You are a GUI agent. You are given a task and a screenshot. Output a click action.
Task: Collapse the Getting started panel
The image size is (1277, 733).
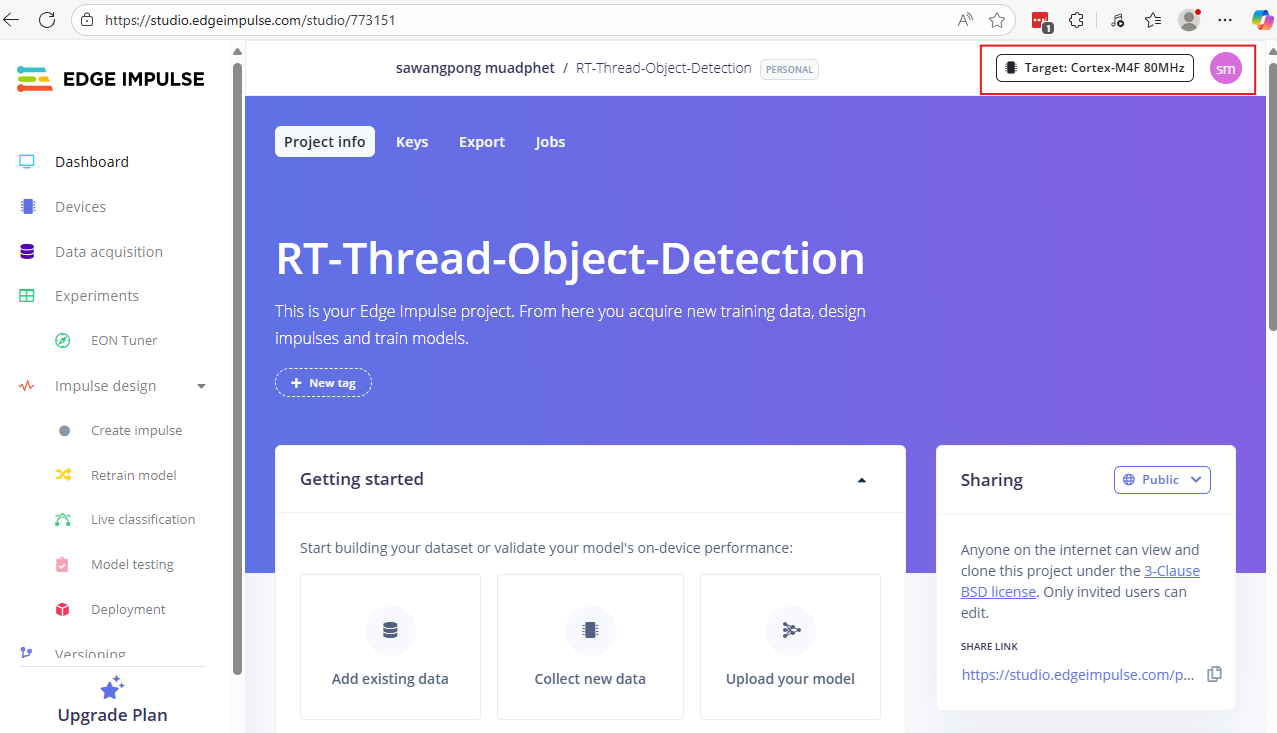[862, 480]
